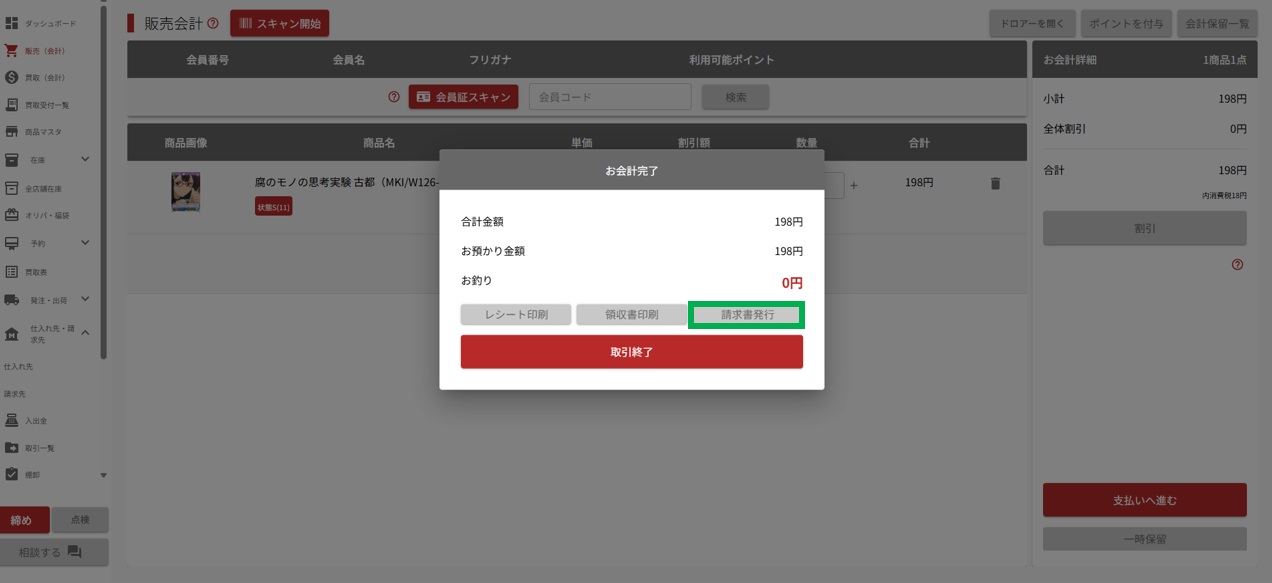The image size is (1272, 583).
Task: Open the ダッシュボード dashboard icon
Action: point(12,22)
